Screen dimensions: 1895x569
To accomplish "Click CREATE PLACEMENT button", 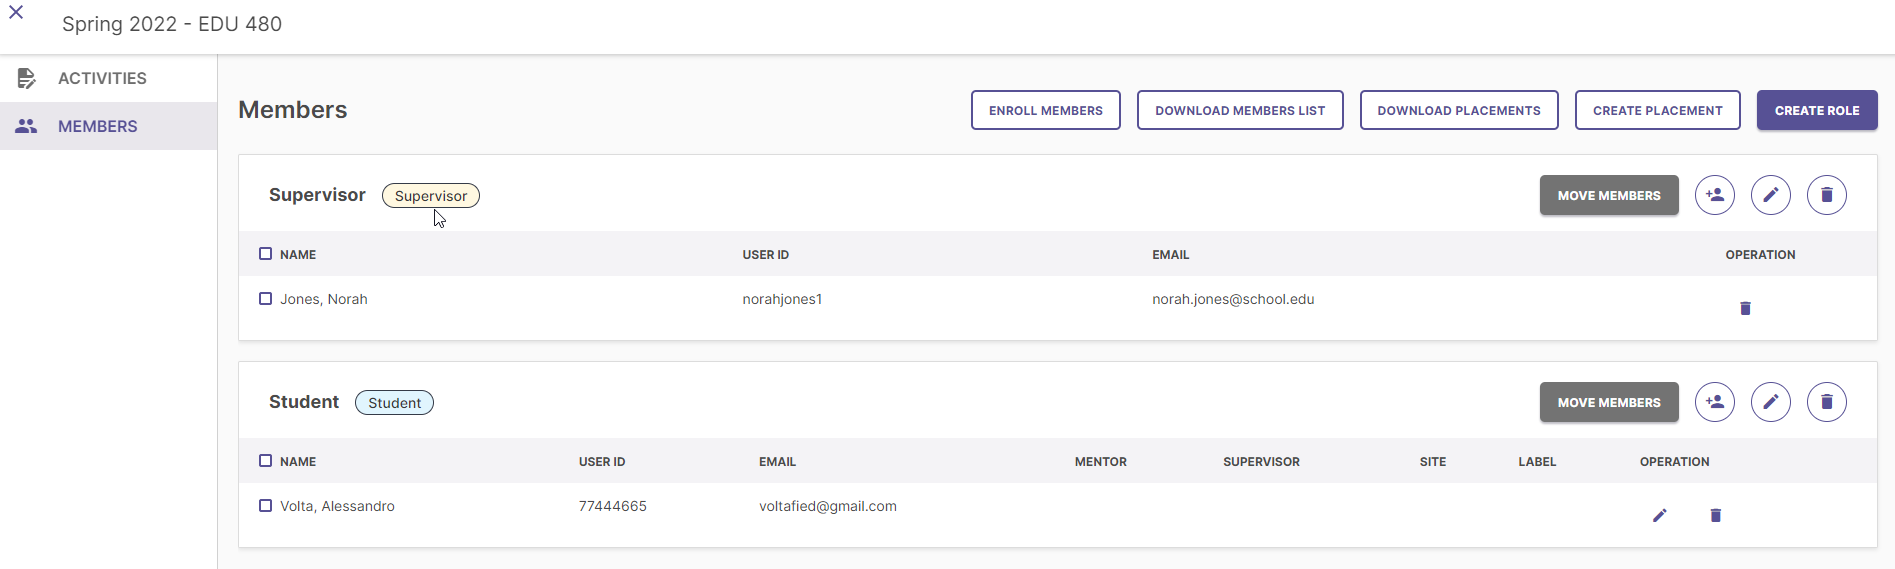I will 1658,110.
